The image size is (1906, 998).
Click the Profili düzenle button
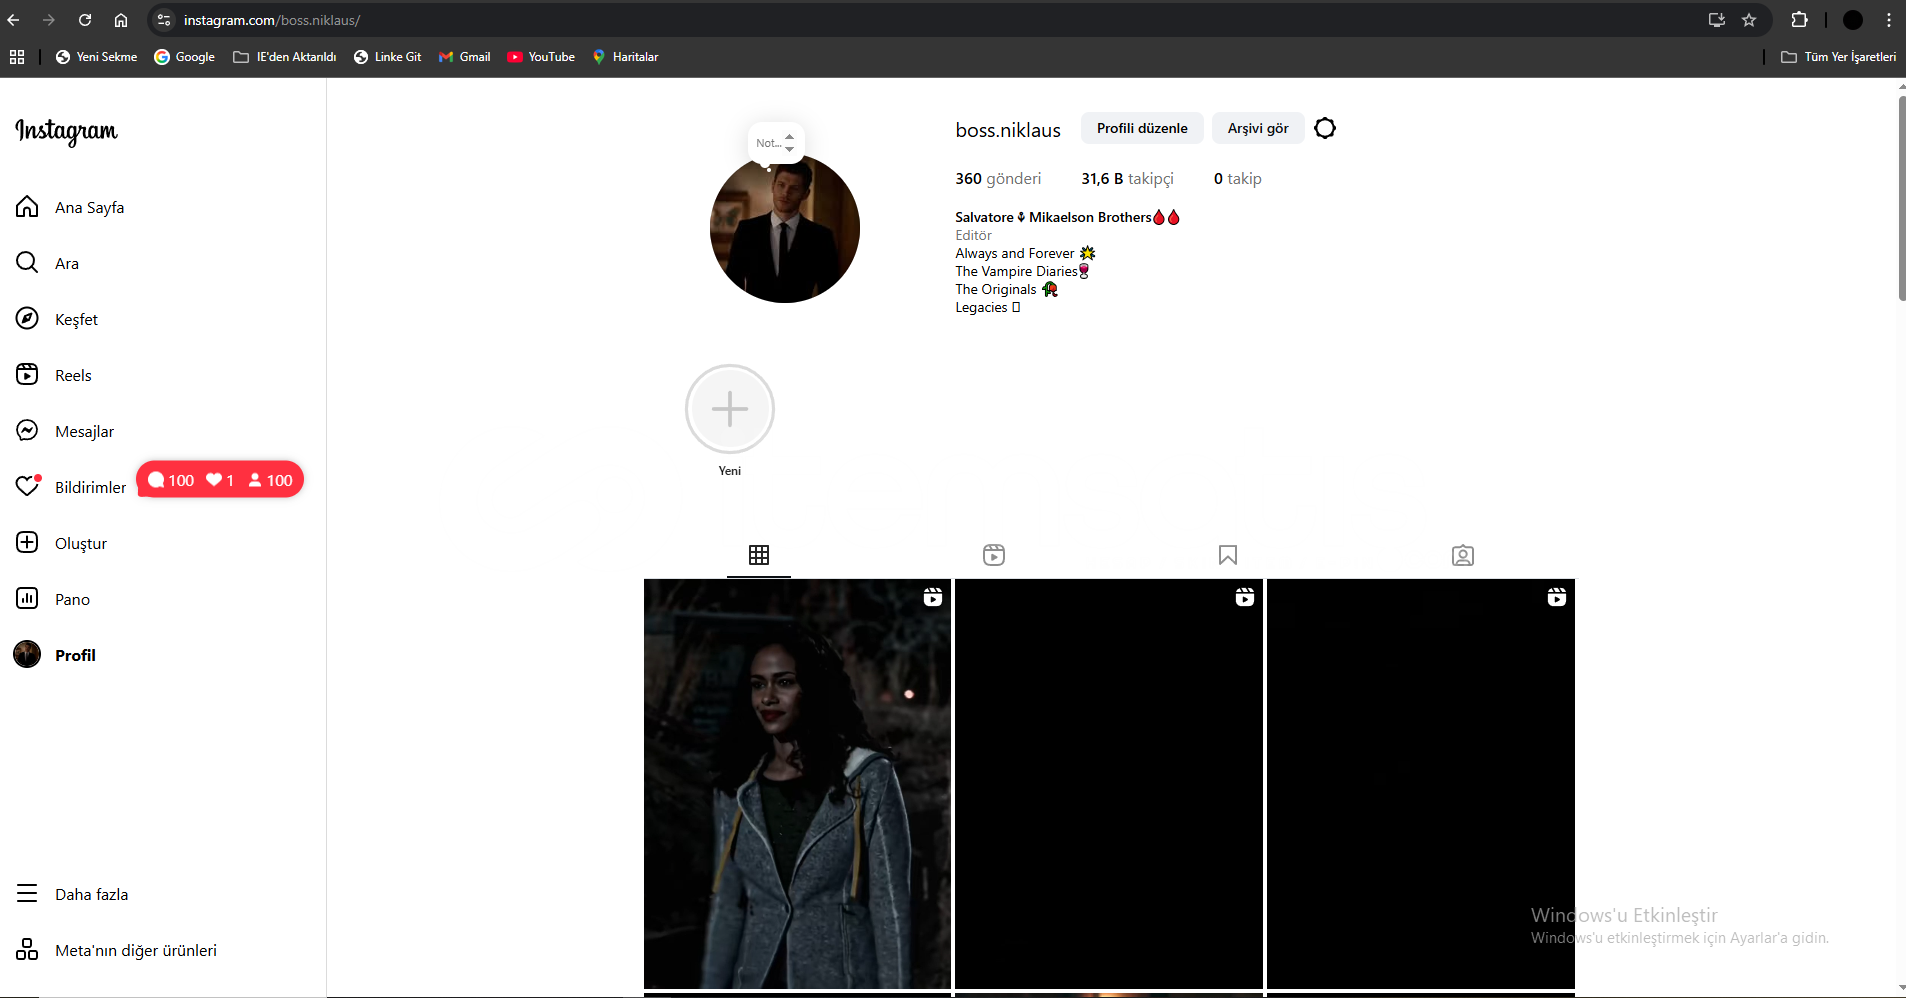click(x=1142, y=128)
